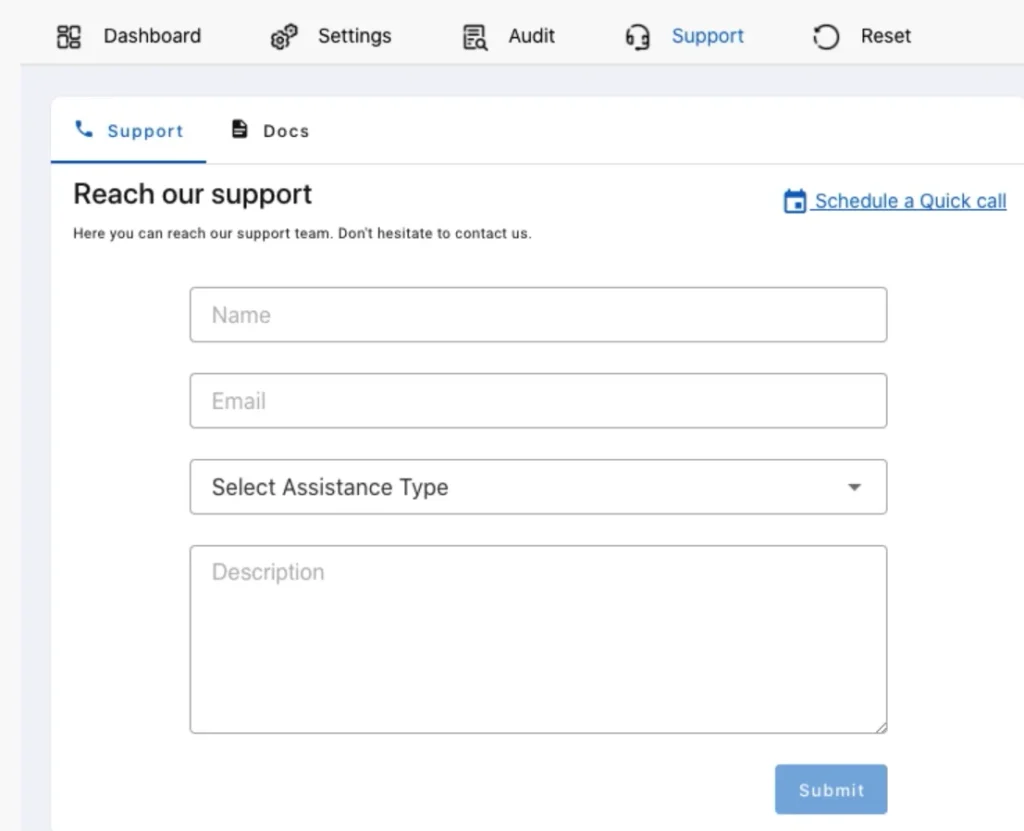Click the assistance type dropdown arrow
The width and height of the screenshot is (1024, 831).
tap(855, 487)
